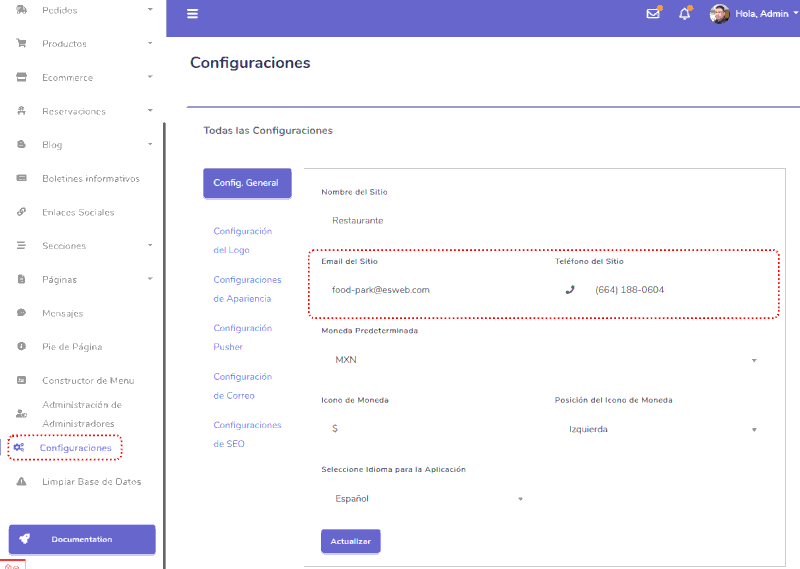Click the Configuraciones gears icon
This screenshot has width=800, height=569.
tap(19, 448)
